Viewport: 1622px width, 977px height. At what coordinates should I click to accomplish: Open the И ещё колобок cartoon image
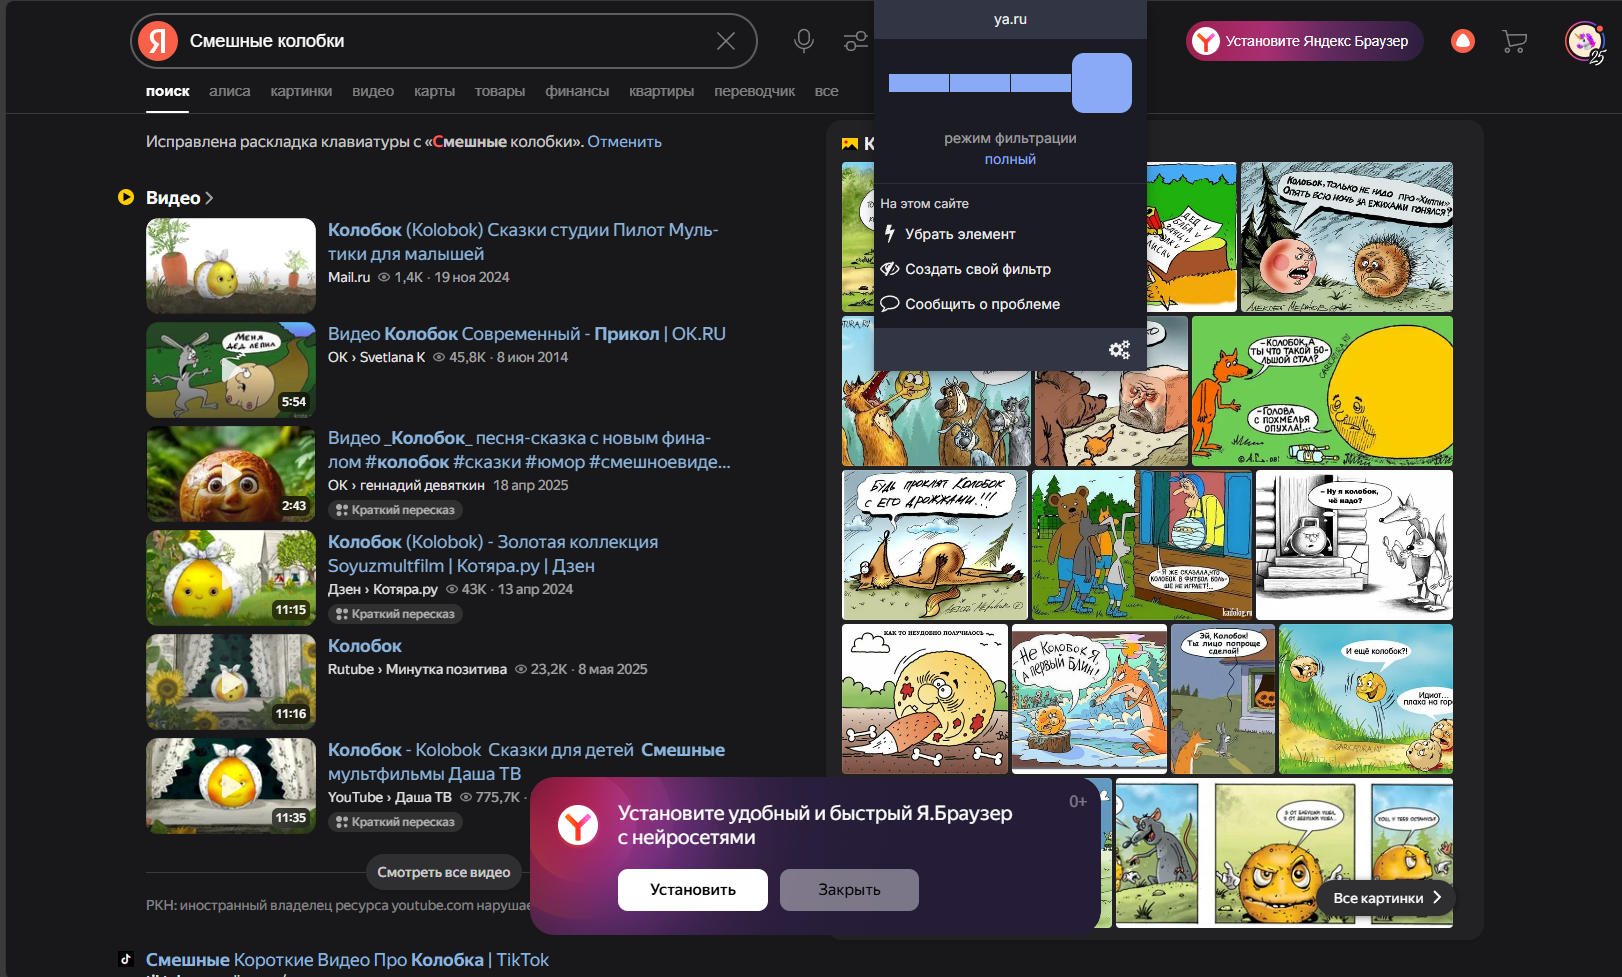click(x=1366, y=699)
